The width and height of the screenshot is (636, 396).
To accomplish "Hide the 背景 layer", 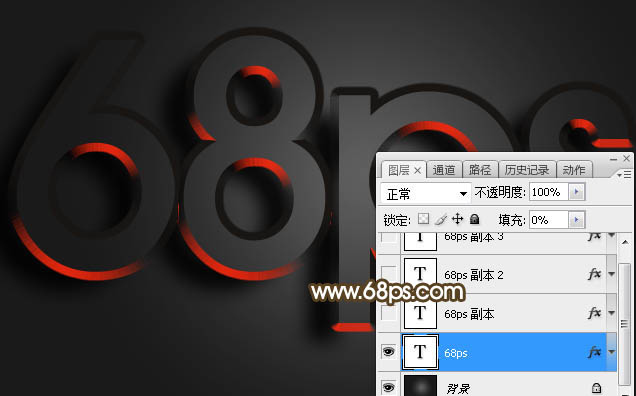I will pyautogui.click(x=388, y=387).
